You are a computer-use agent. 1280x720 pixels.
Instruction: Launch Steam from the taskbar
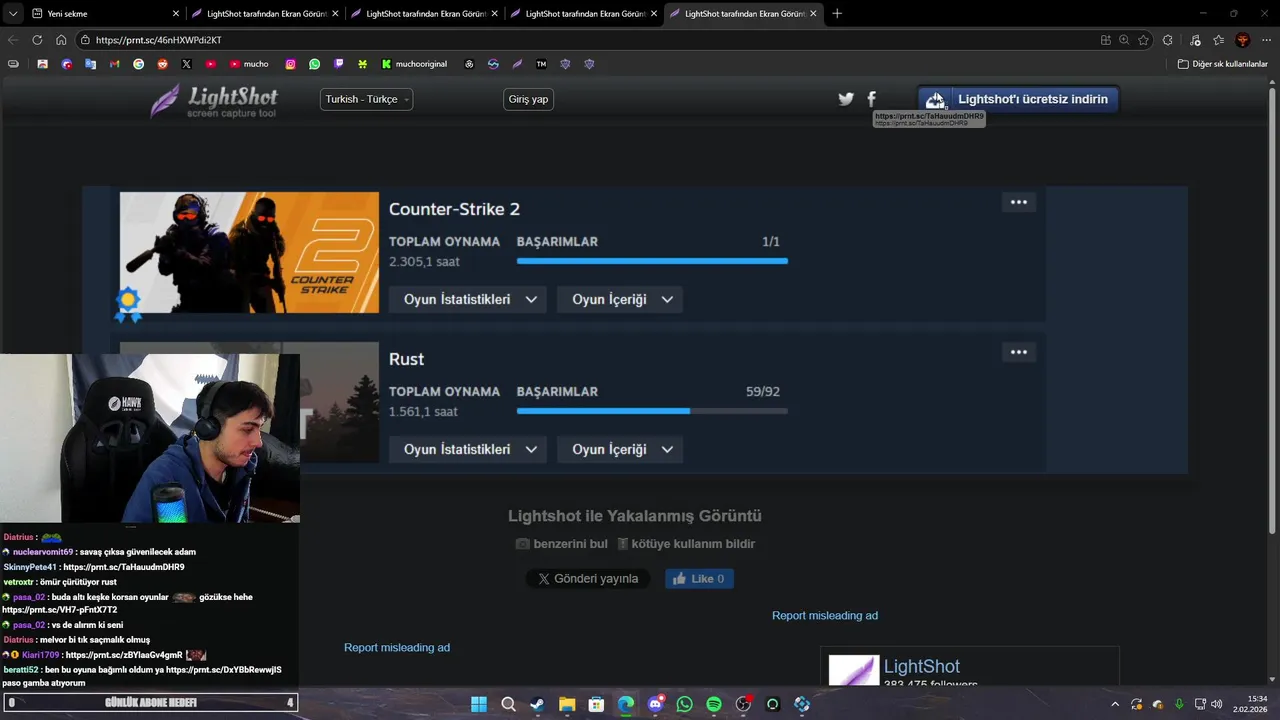[538, 704]
